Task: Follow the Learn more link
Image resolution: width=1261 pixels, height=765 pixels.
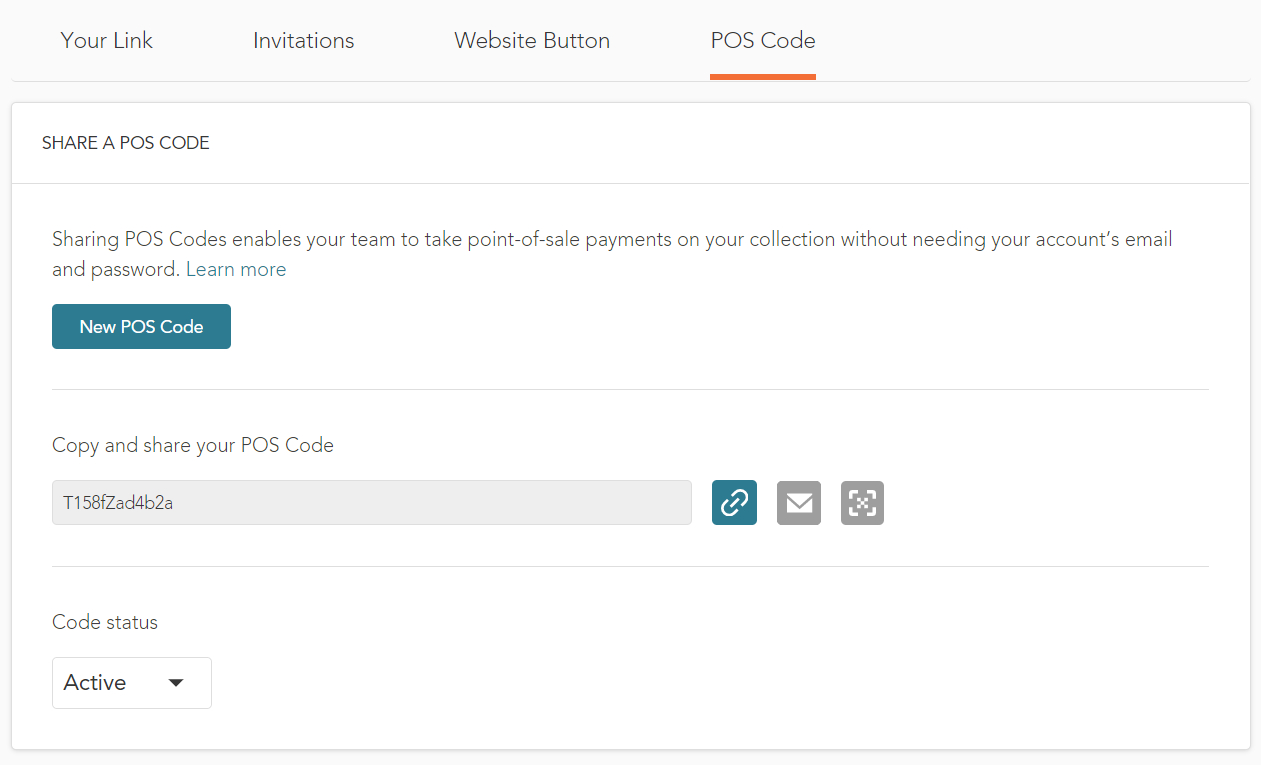Action: (x=236, y=270)
